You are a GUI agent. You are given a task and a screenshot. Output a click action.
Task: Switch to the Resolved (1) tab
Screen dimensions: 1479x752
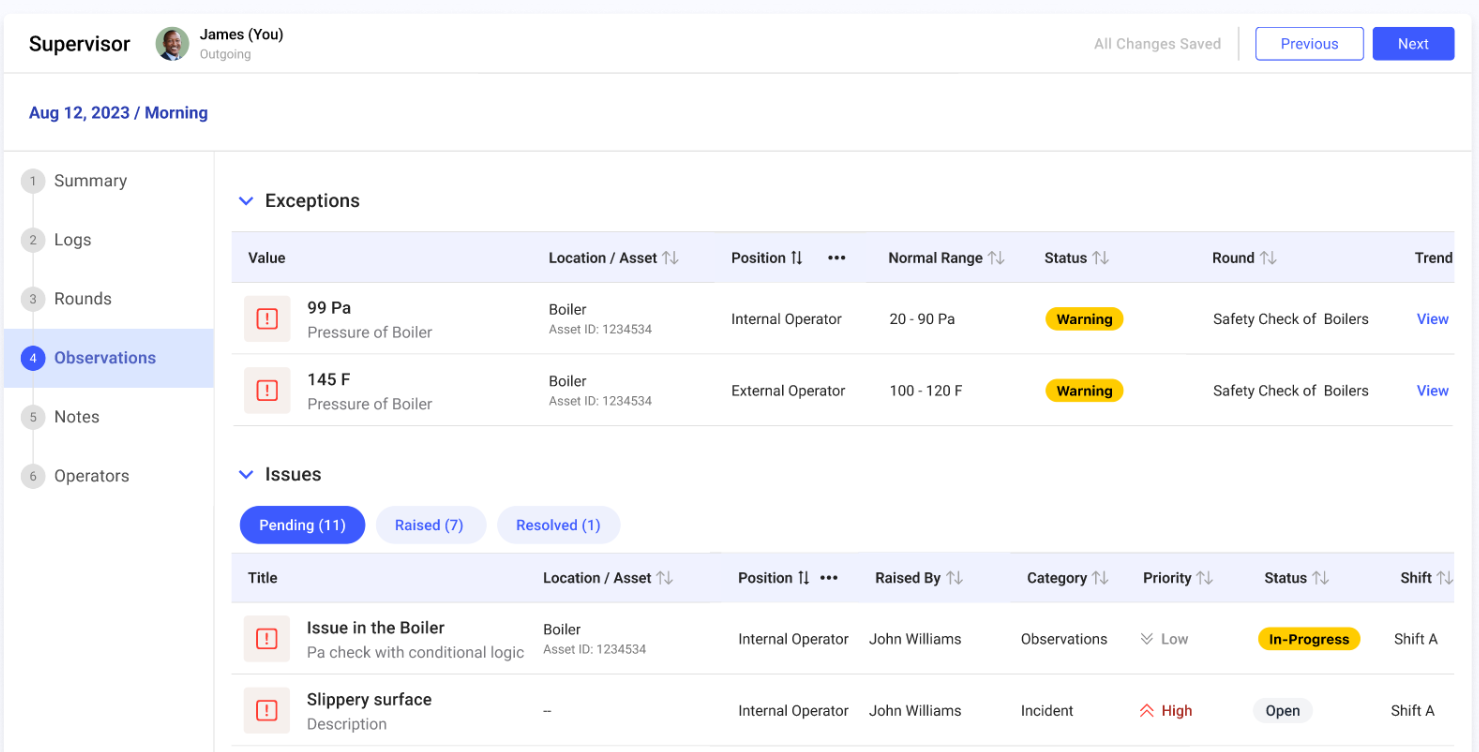tap(558, 525)
